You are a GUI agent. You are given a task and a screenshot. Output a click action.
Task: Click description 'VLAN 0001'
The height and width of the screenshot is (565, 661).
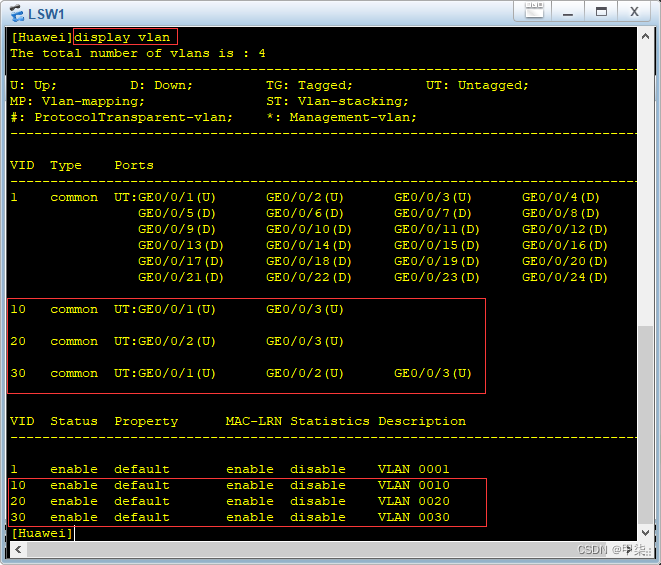[x=414, y=469]
